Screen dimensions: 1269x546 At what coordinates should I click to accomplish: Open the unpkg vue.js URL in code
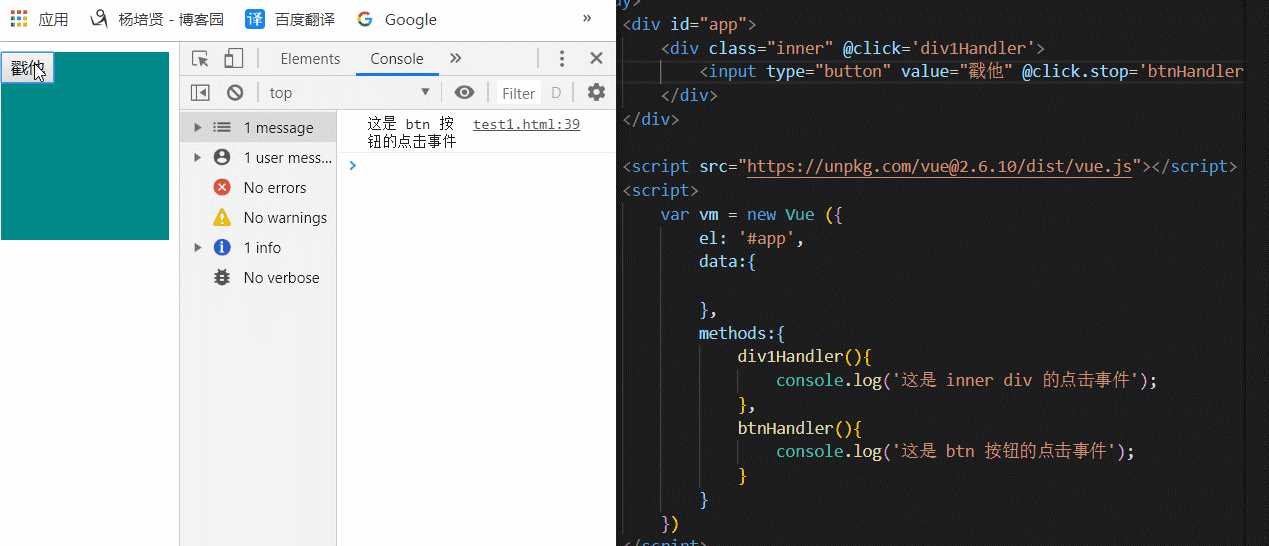939,167
